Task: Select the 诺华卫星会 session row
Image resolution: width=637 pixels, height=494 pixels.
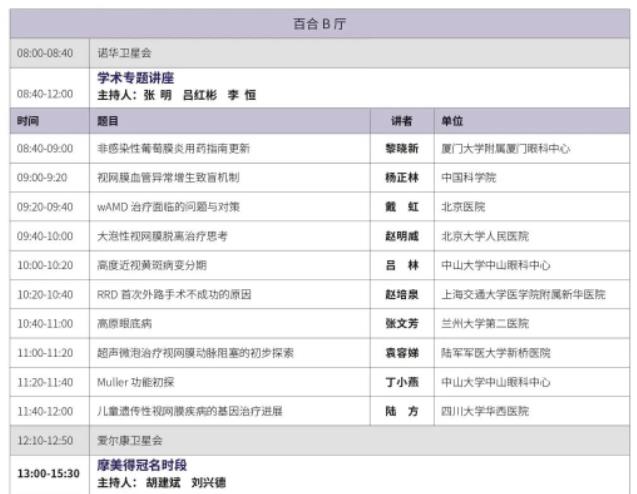Action: pos(124,53)
